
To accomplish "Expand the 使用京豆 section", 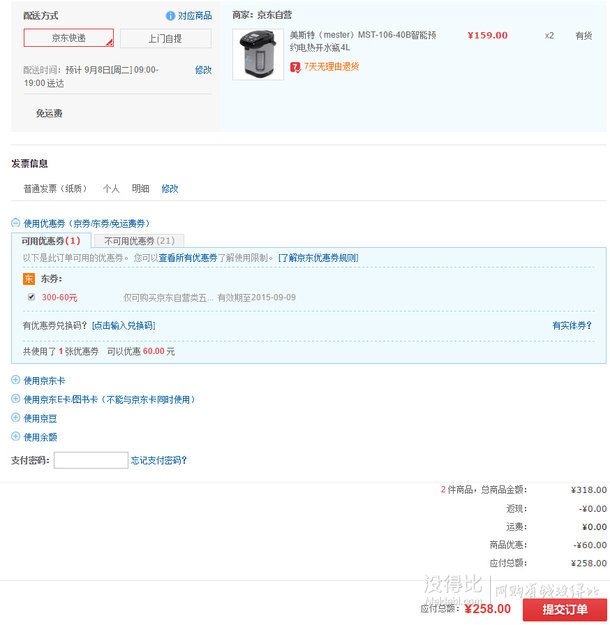I will coord(16,418).
